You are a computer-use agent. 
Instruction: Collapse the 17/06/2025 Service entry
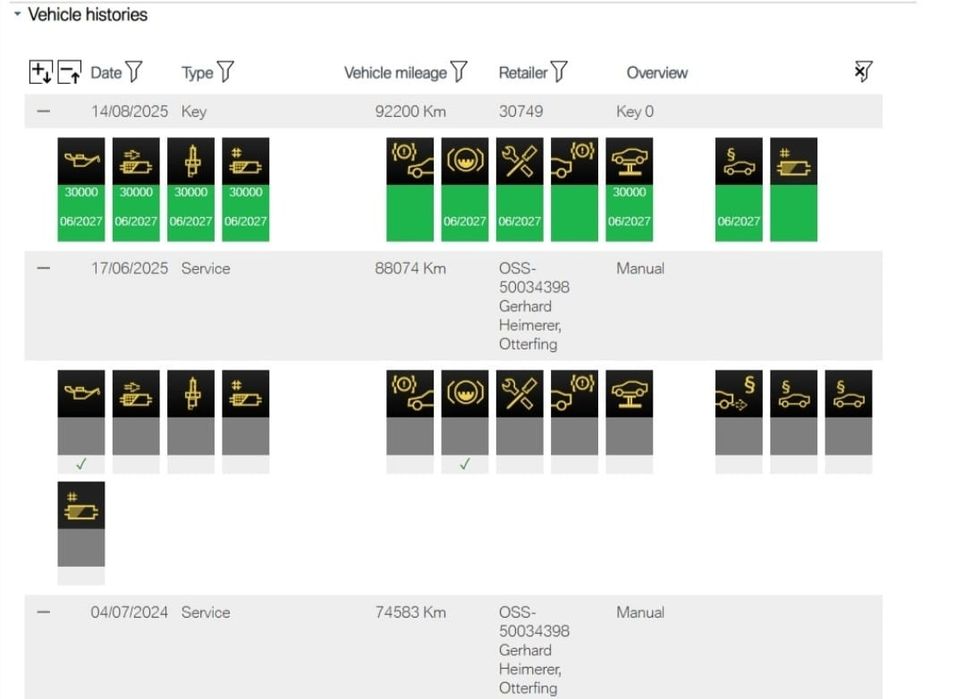point(43,268)
